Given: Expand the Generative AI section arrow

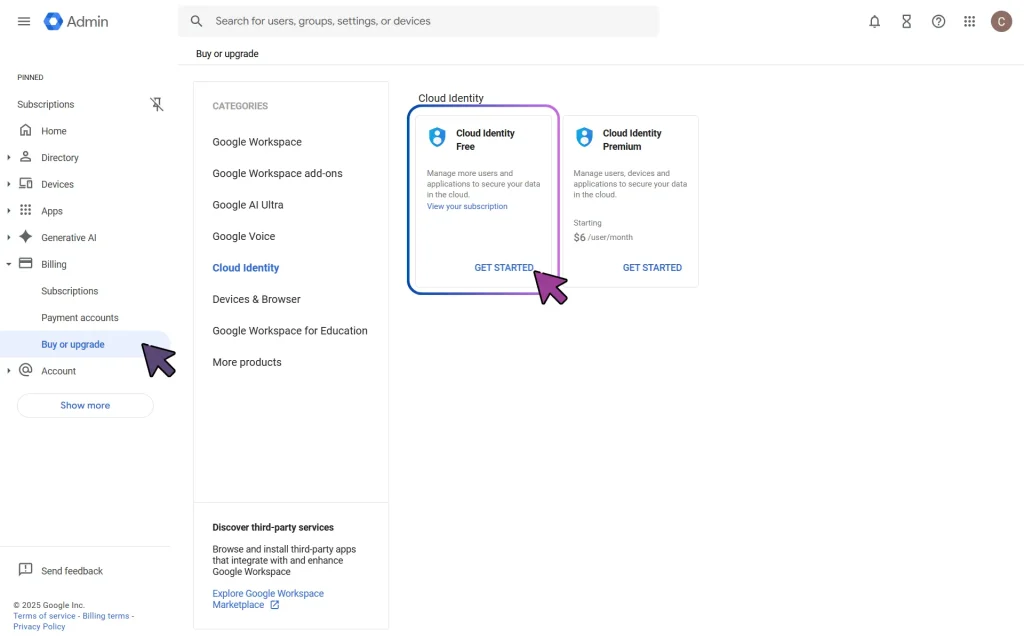Looking at the screenshot, I should point(8,238).
